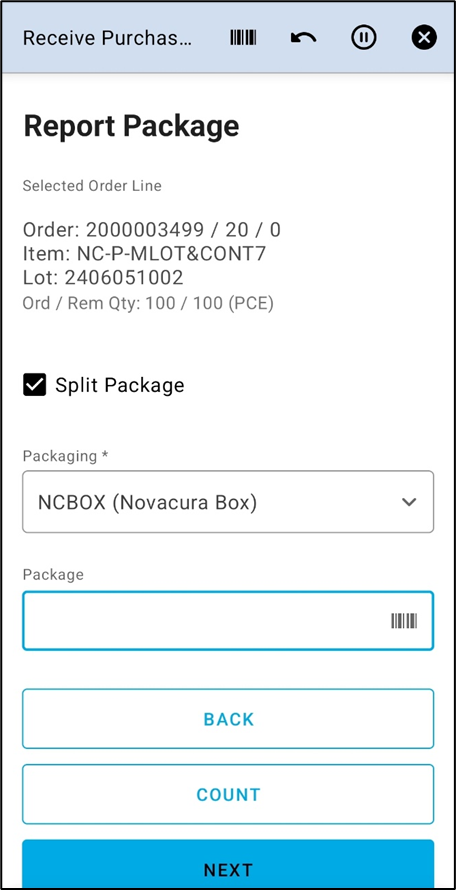Pause the workflow with the pause icon
This screenshot has height=890, width=456.
(363, 38)
